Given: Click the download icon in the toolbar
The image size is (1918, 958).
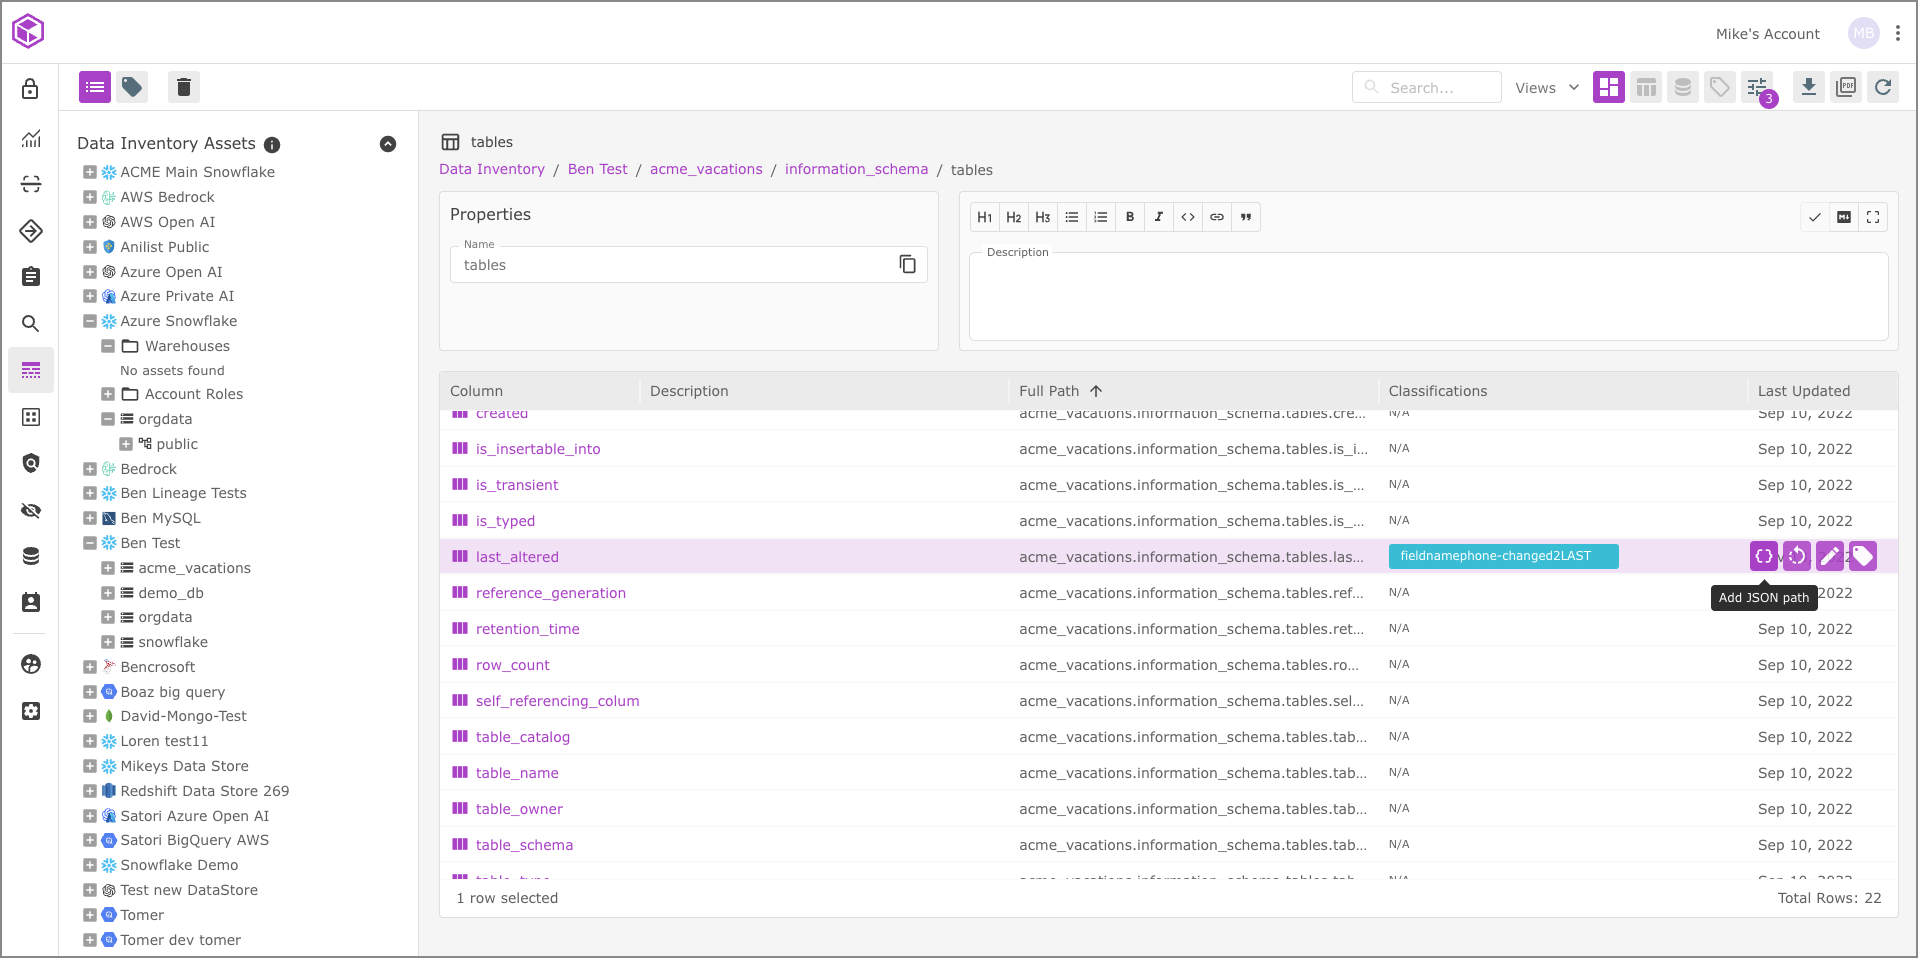Looking at the screenshot, I should click(1808, 87).
